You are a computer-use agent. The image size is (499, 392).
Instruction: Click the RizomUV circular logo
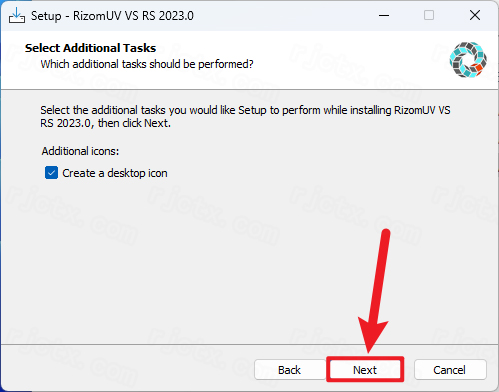468,60
